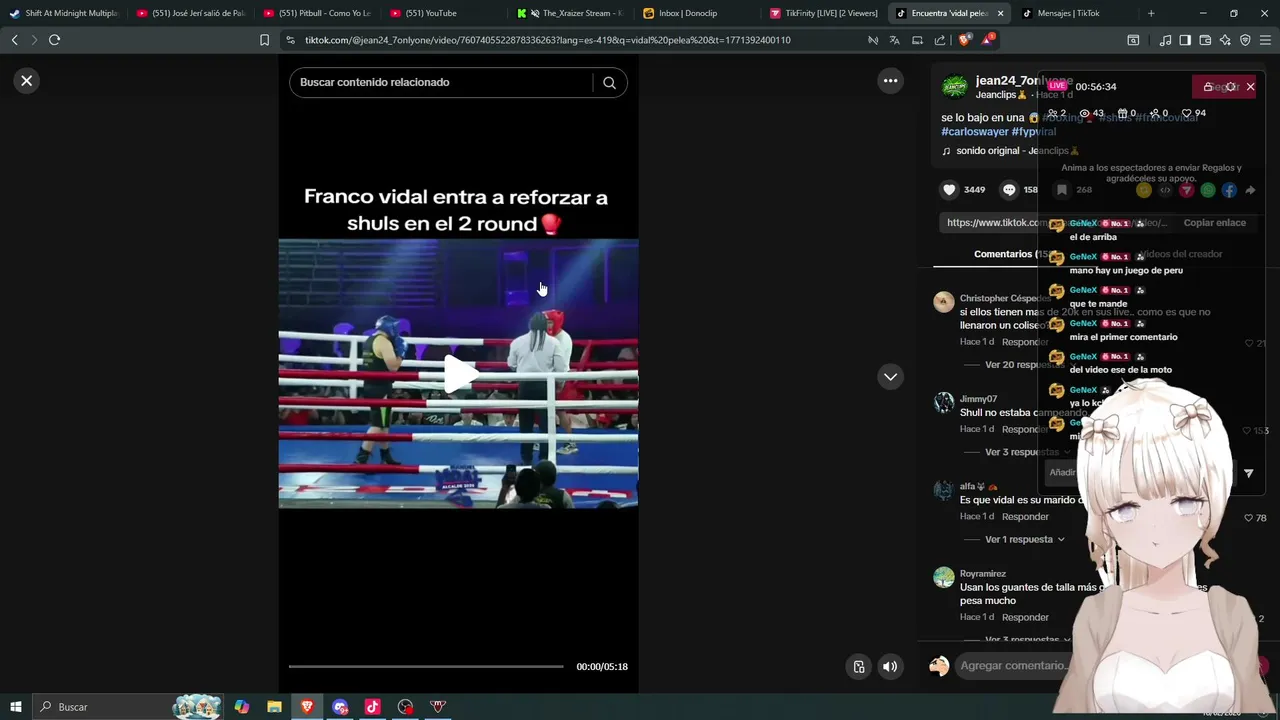1280x720 pixels.
Task: Like the video with heart icon 3449
Action: (x=949, y=190)
